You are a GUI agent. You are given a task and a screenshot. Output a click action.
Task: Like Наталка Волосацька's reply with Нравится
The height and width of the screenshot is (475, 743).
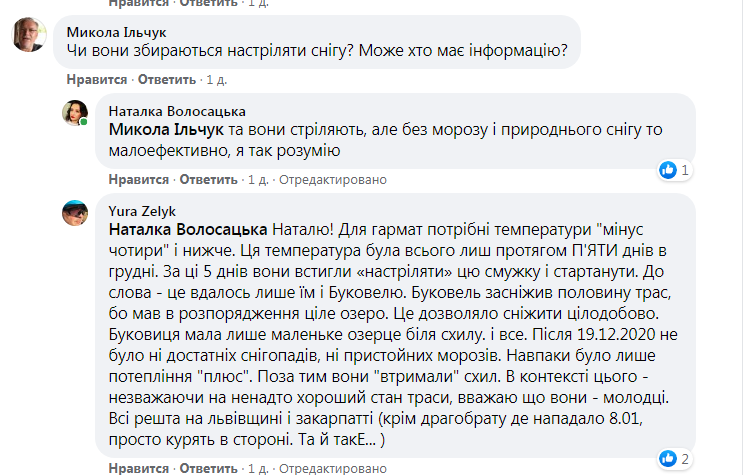[x=136, y=180]
